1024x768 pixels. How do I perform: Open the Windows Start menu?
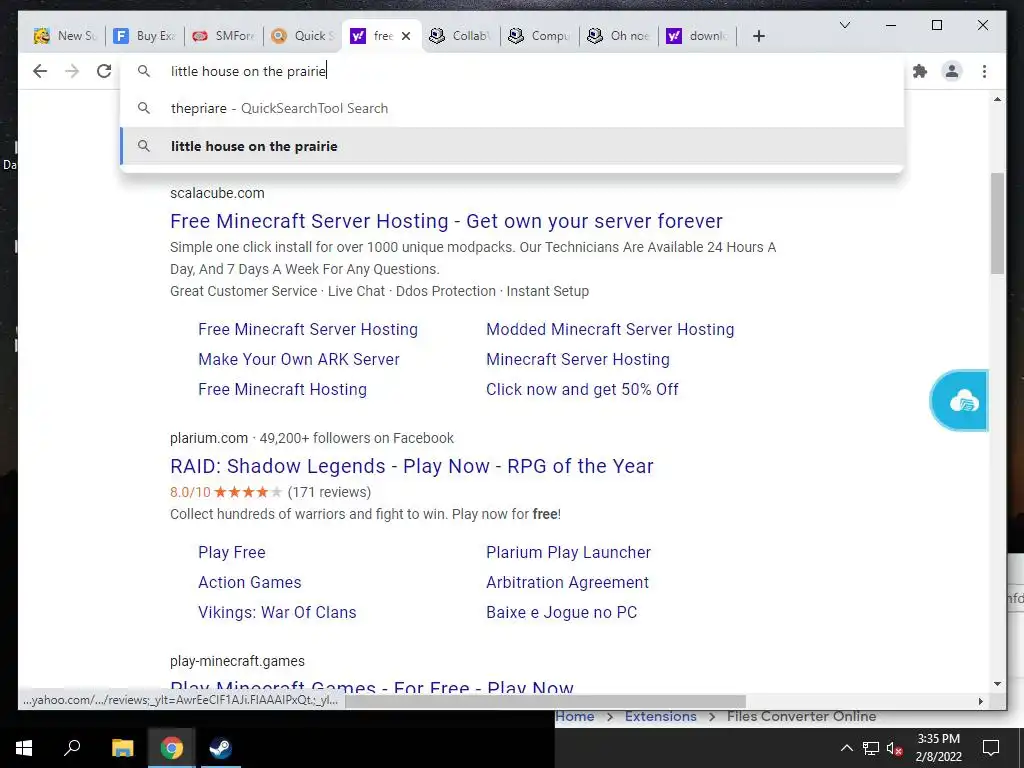coord(24,748)
